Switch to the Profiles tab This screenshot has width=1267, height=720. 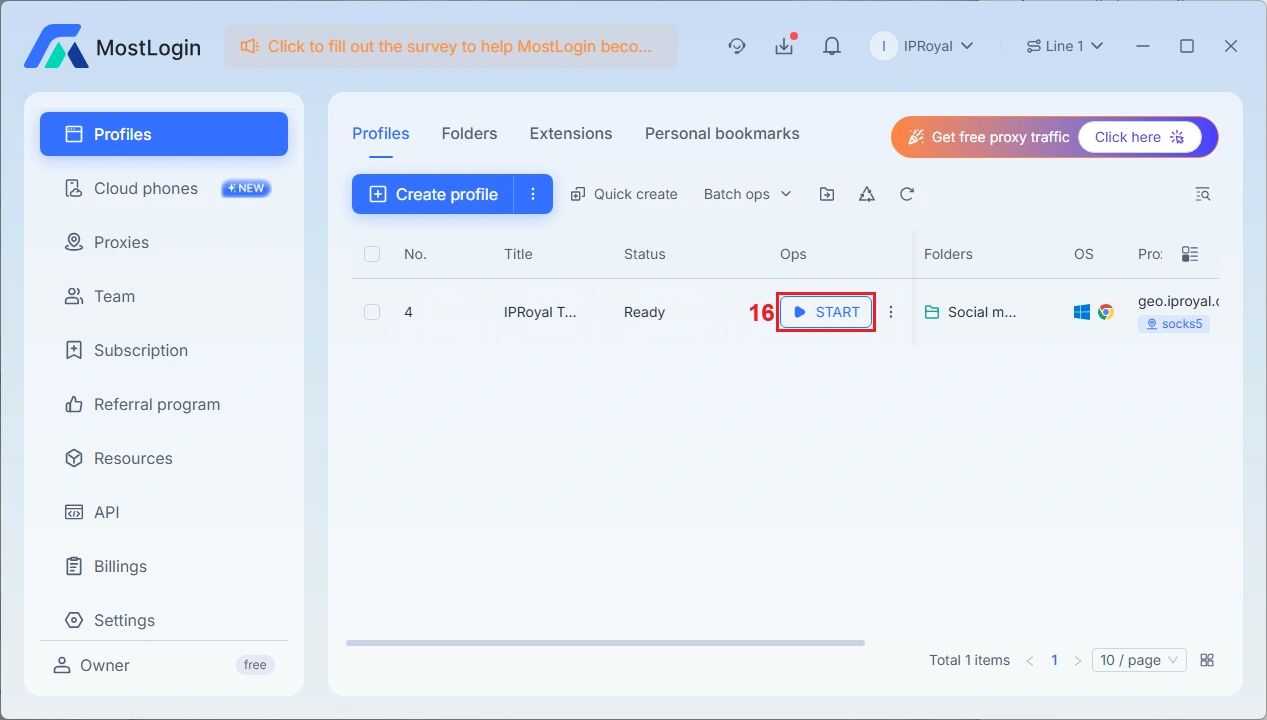point(381,134)
